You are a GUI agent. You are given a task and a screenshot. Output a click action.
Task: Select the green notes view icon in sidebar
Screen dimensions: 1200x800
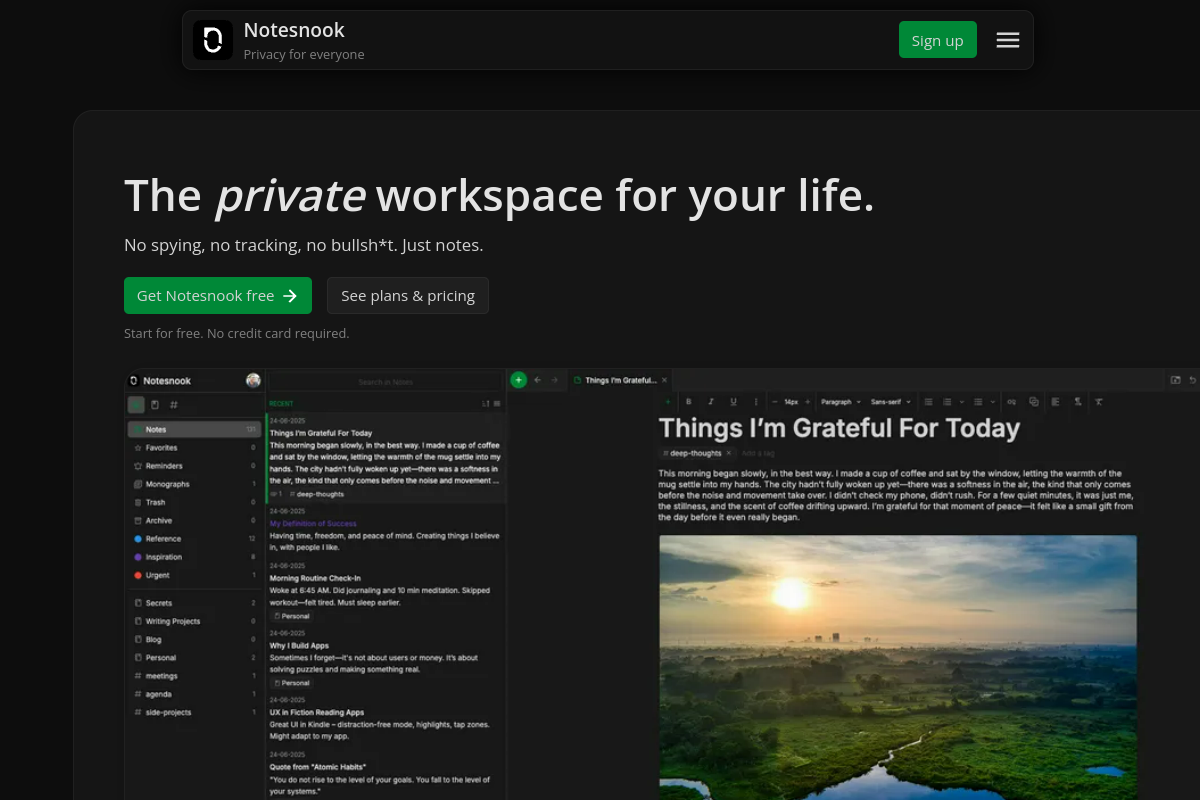tap(136, 405)
